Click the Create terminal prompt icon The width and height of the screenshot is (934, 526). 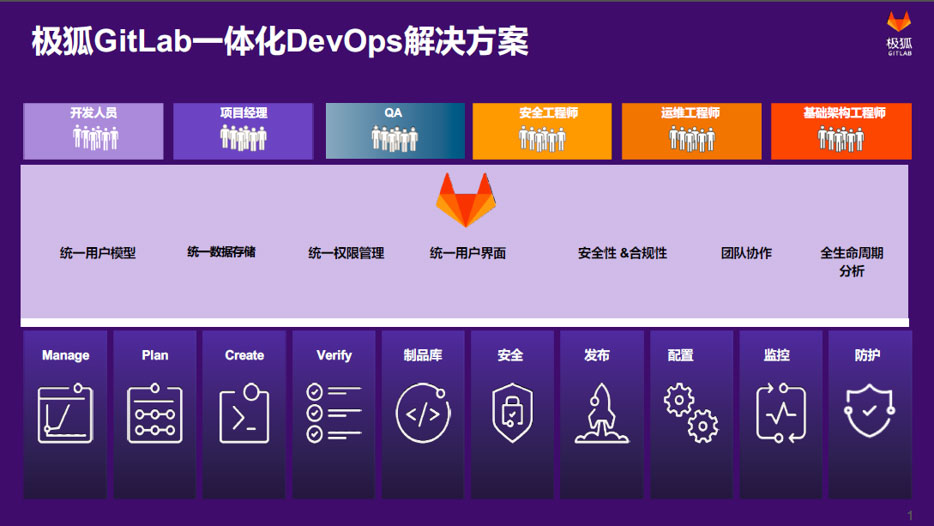244,413
